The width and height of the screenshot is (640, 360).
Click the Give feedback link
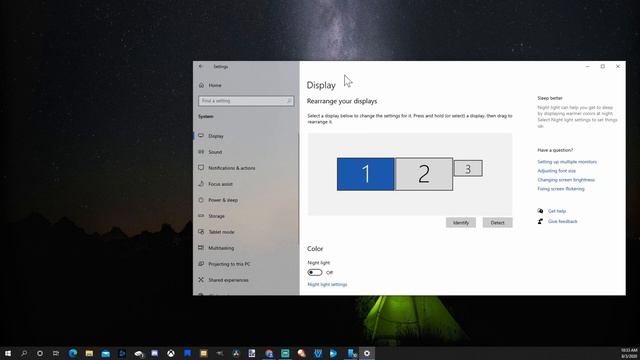(x=562, y=221)
